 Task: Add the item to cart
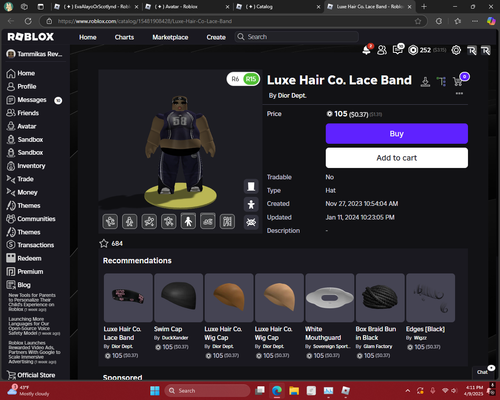point(397,158)
